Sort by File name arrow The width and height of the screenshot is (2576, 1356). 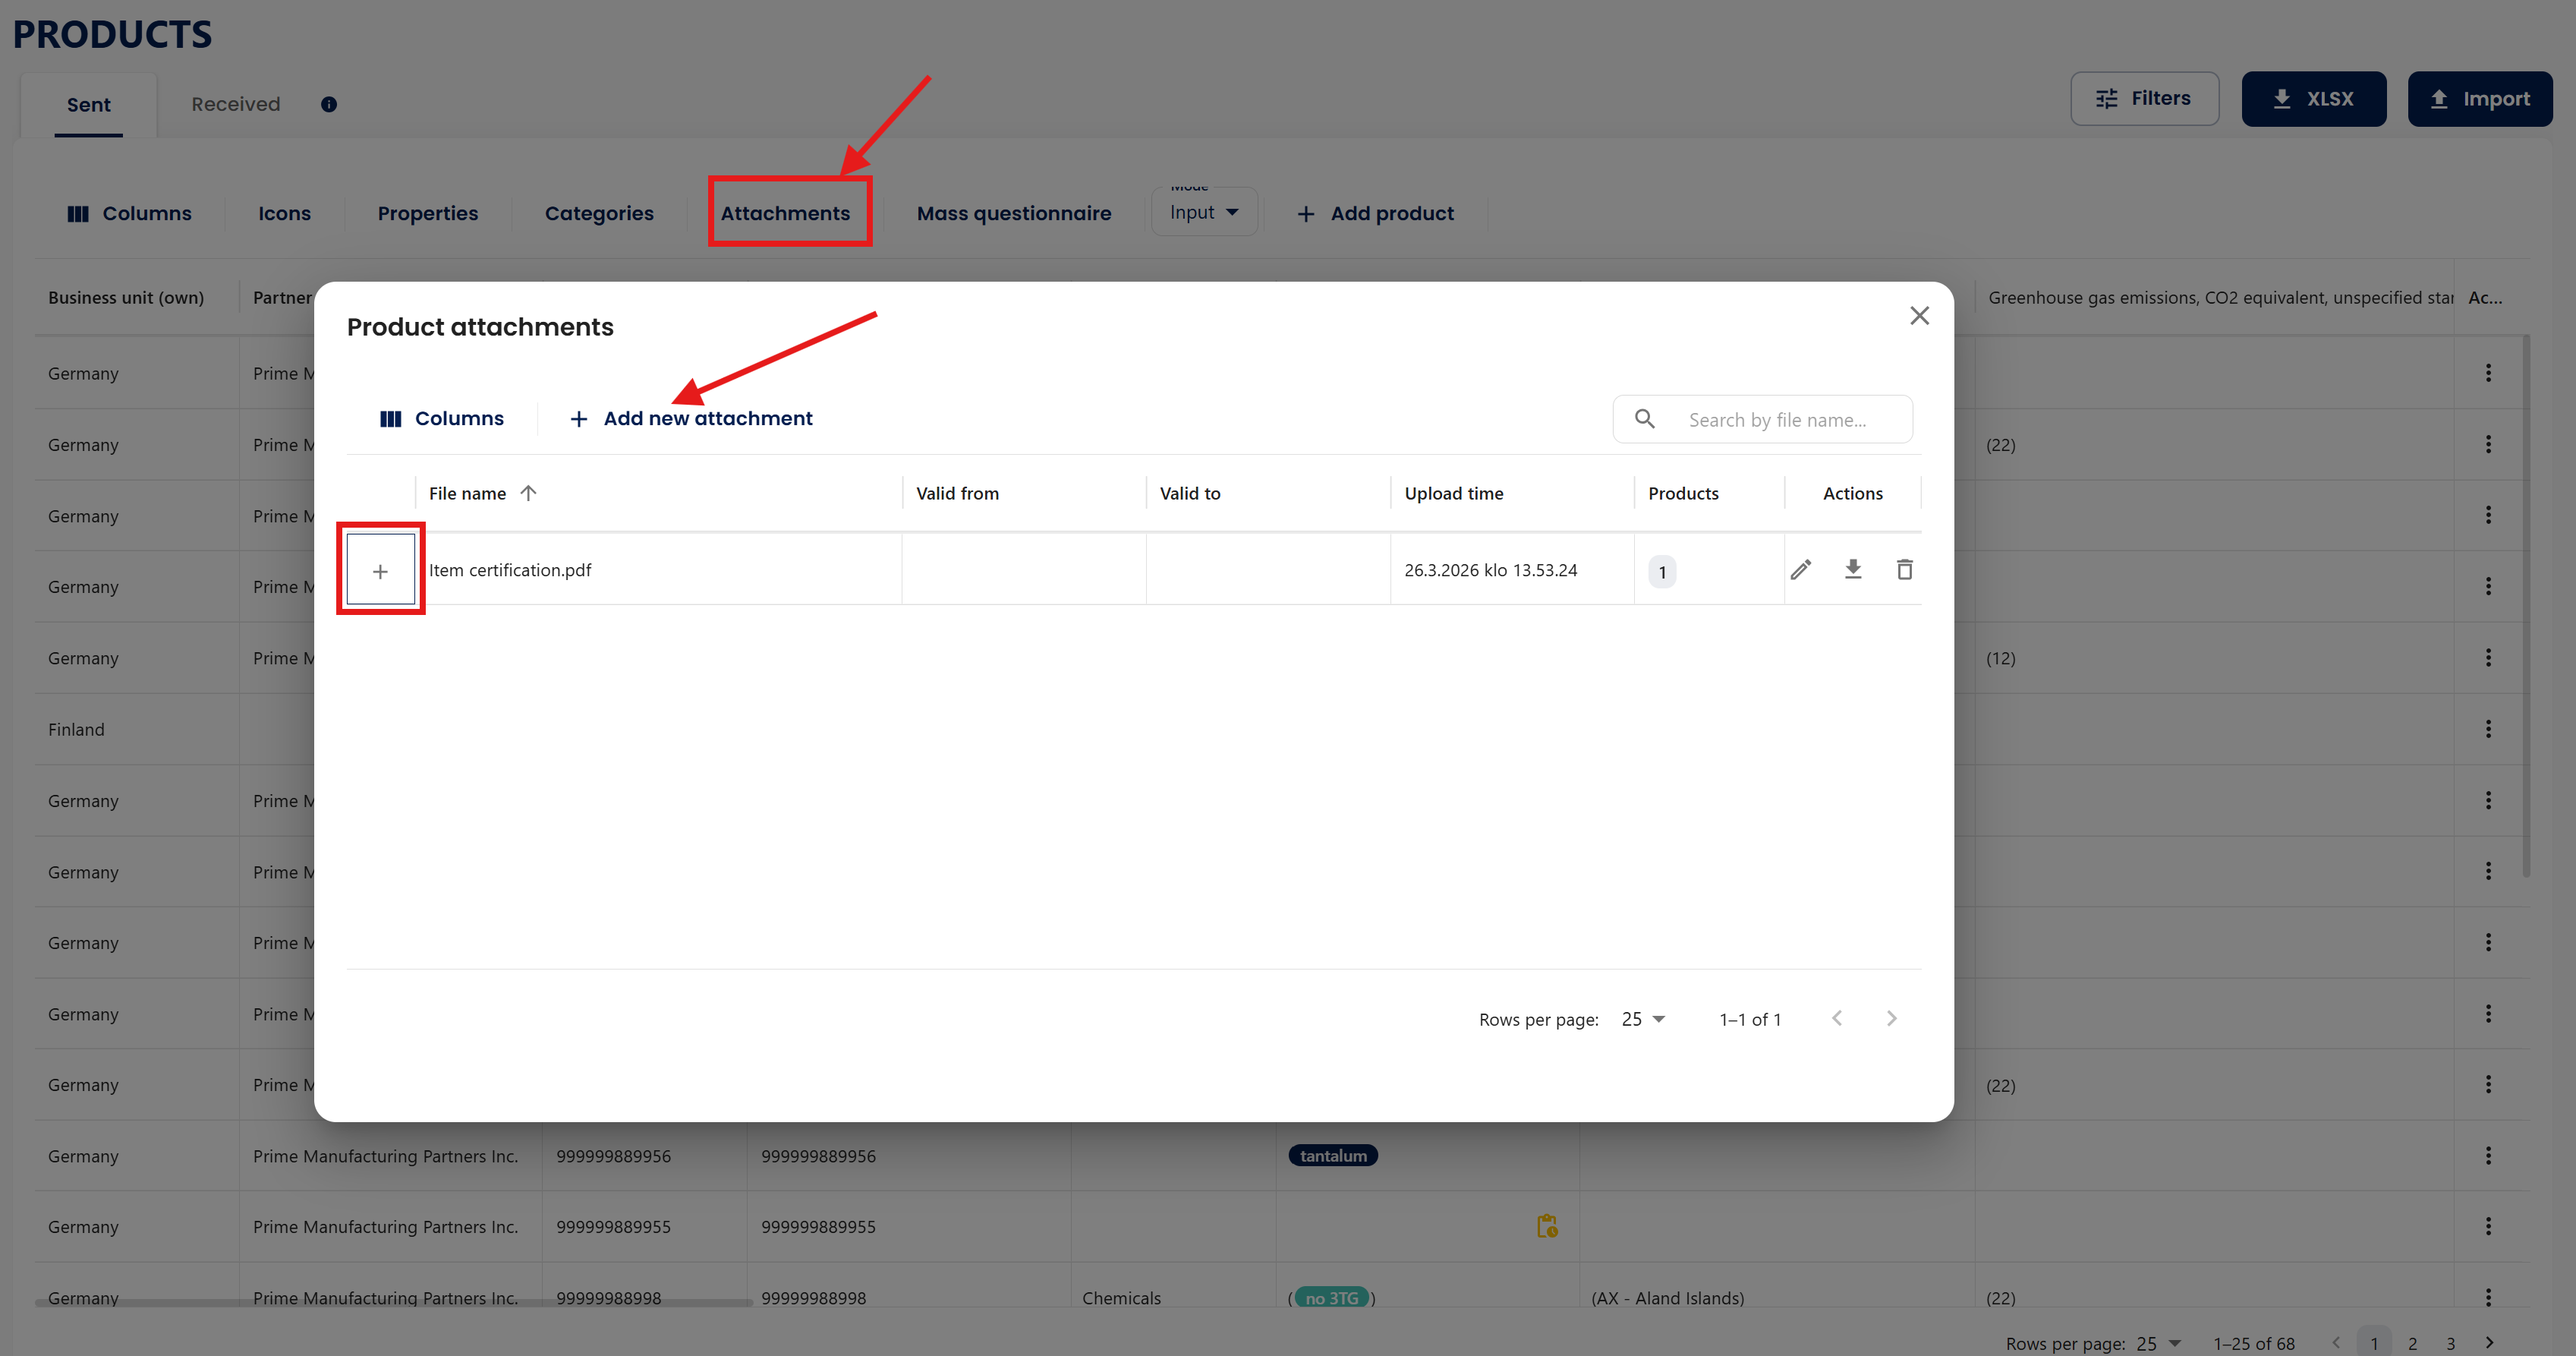coord(528,493)
